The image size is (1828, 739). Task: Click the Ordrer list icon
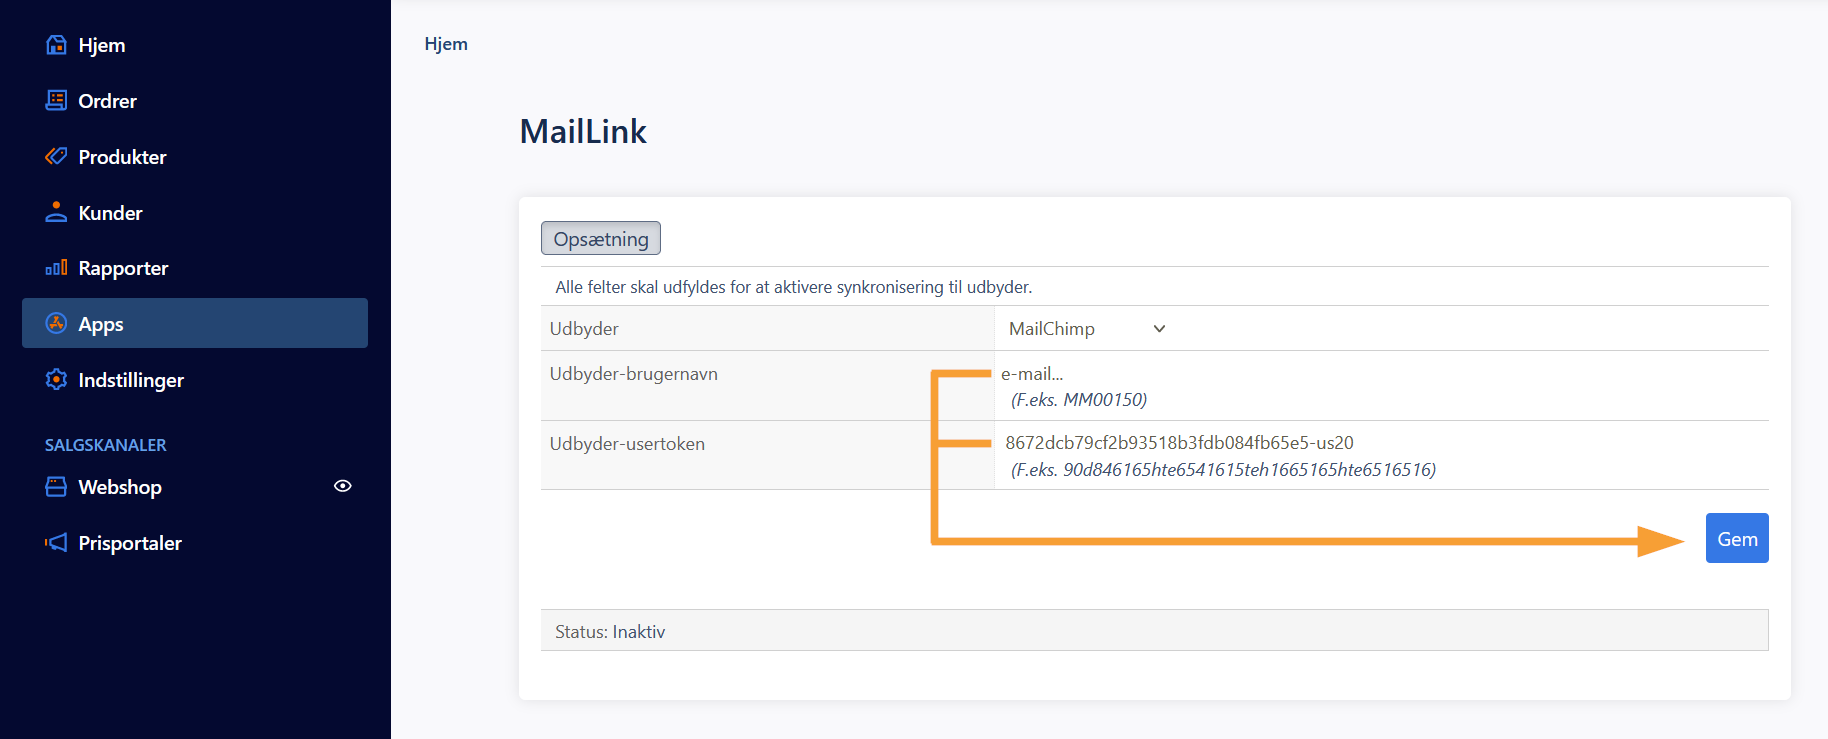click(x=56, y=100)
